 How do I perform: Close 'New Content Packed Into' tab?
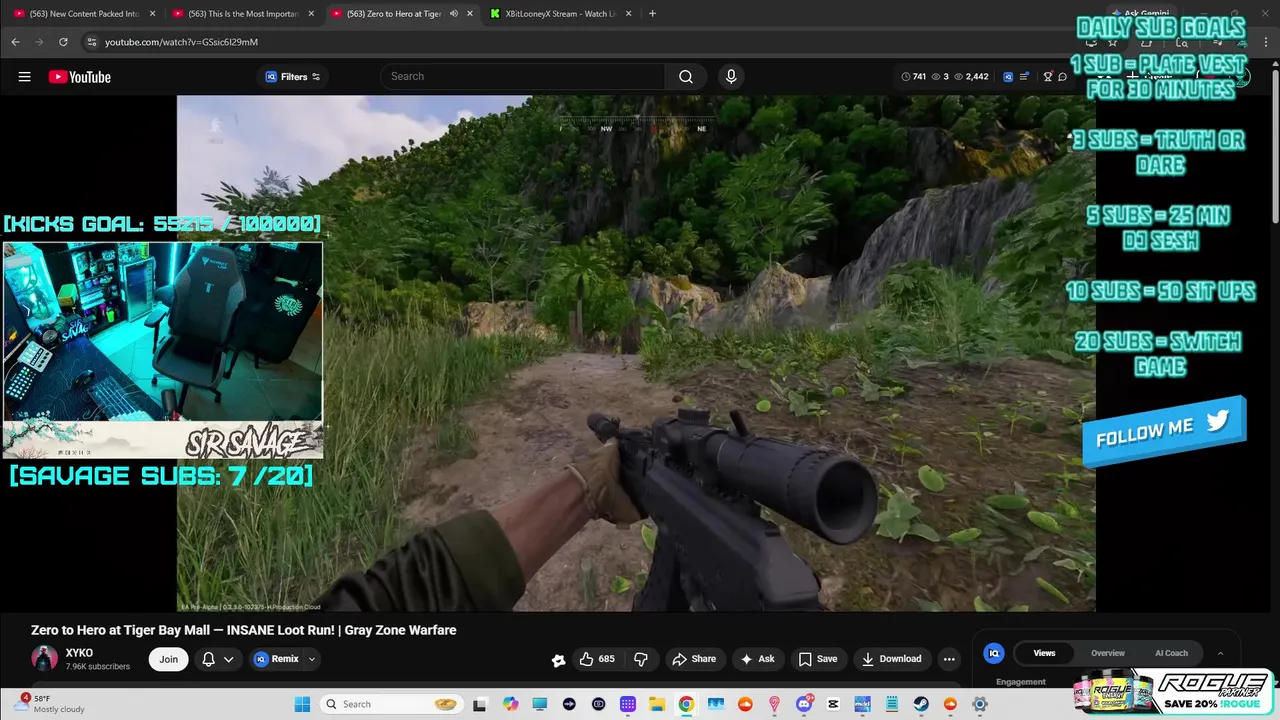(x=153, y=14)
